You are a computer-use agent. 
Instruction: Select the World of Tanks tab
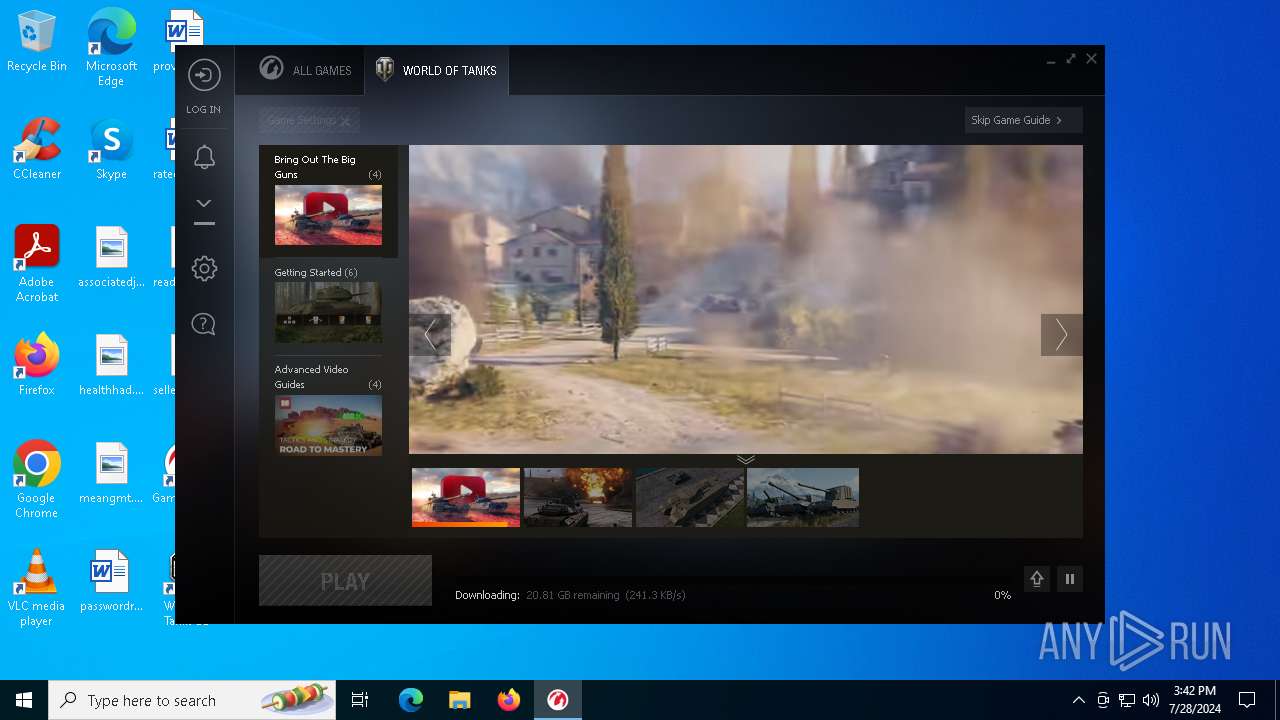point(436,70)
